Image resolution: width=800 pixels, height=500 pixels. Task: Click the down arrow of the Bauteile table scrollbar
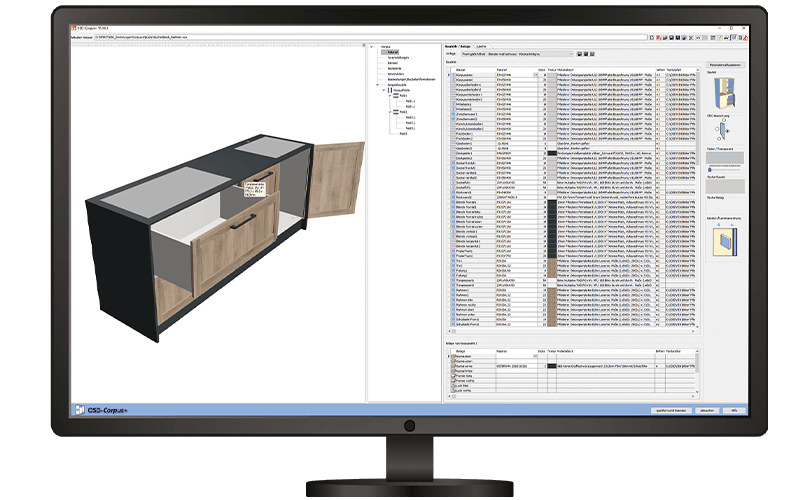point(697,327)
